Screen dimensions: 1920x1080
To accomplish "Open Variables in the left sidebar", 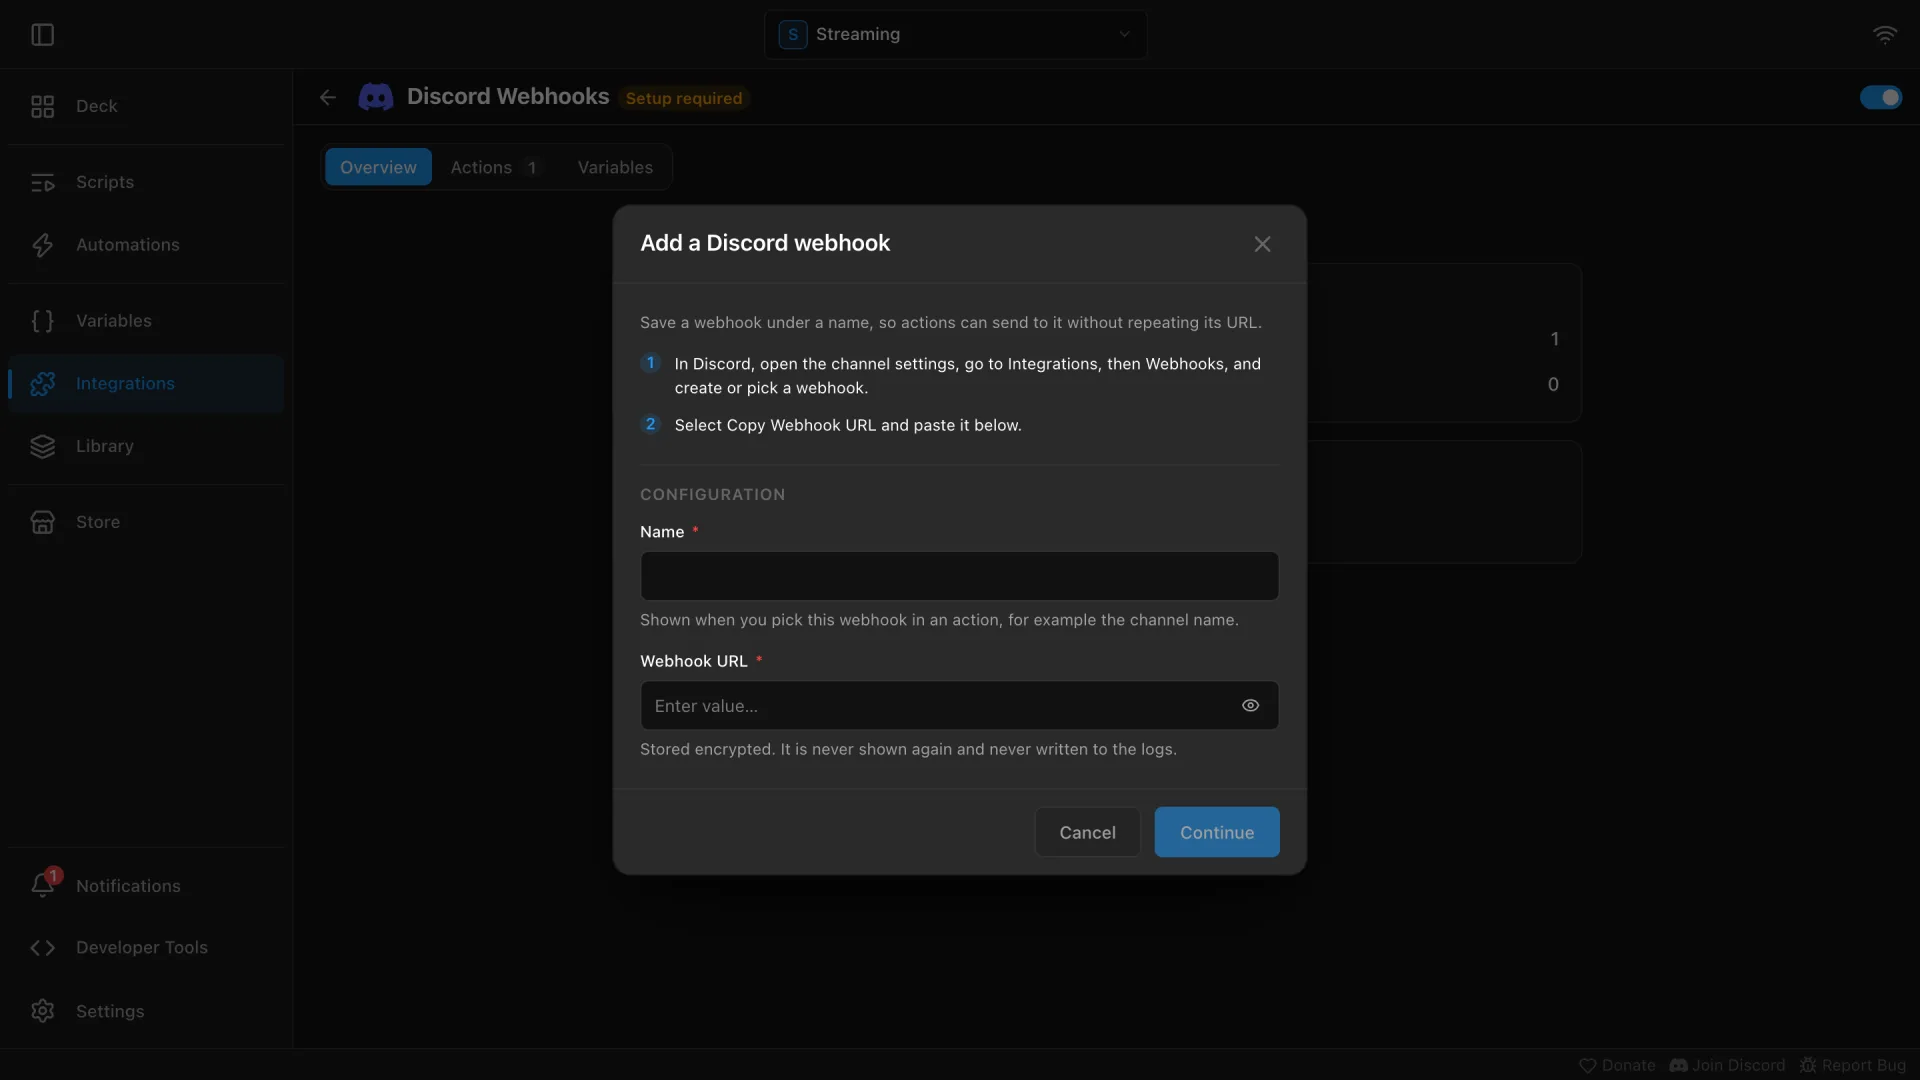I will click(146, 321).
